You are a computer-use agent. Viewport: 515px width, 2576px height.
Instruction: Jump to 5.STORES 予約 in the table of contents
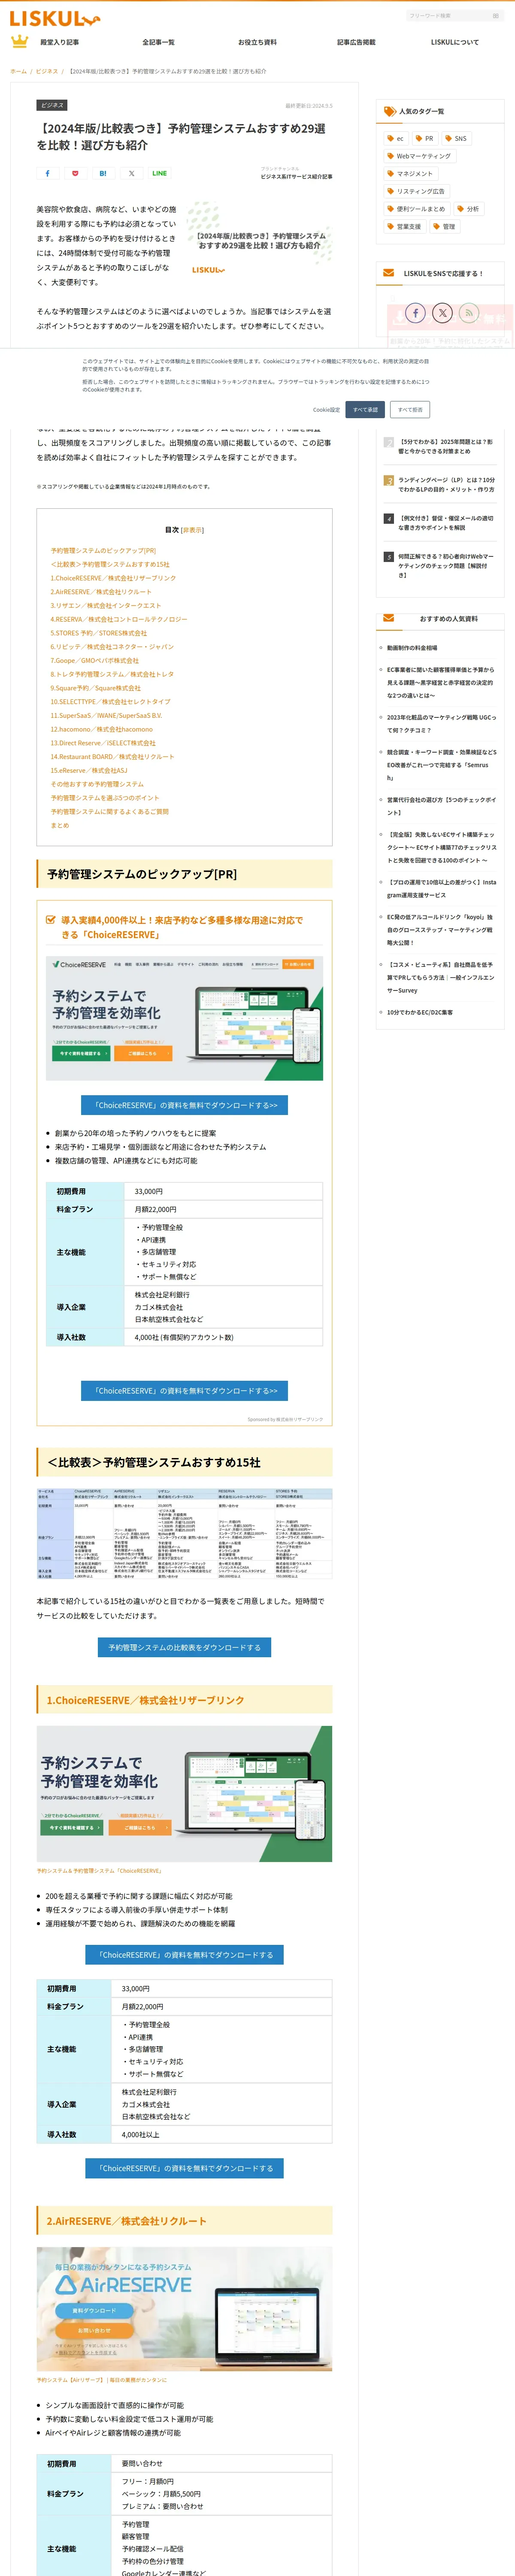click(99, 633)
